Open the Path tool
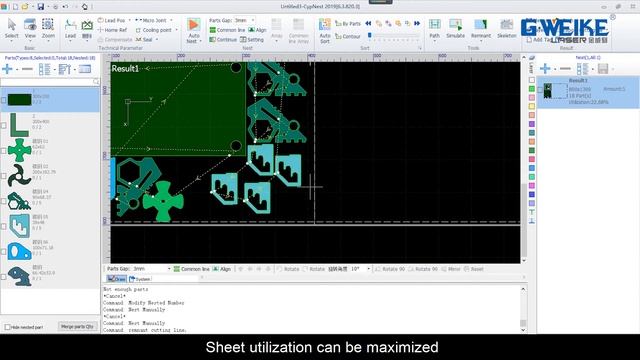This screenshot has height=360, width=640. tap(435, 28)
